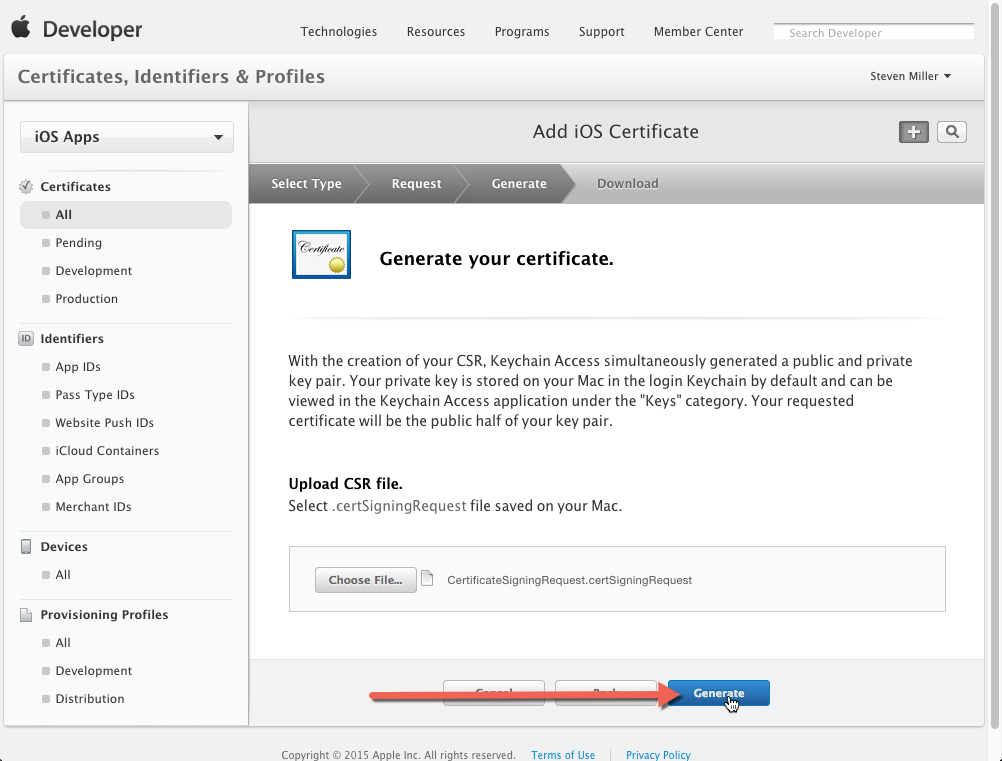The width and height of the screenshot is (1002, 761).
Task: Open the Steven Miller account menu
Action: (x=911, y=76)
